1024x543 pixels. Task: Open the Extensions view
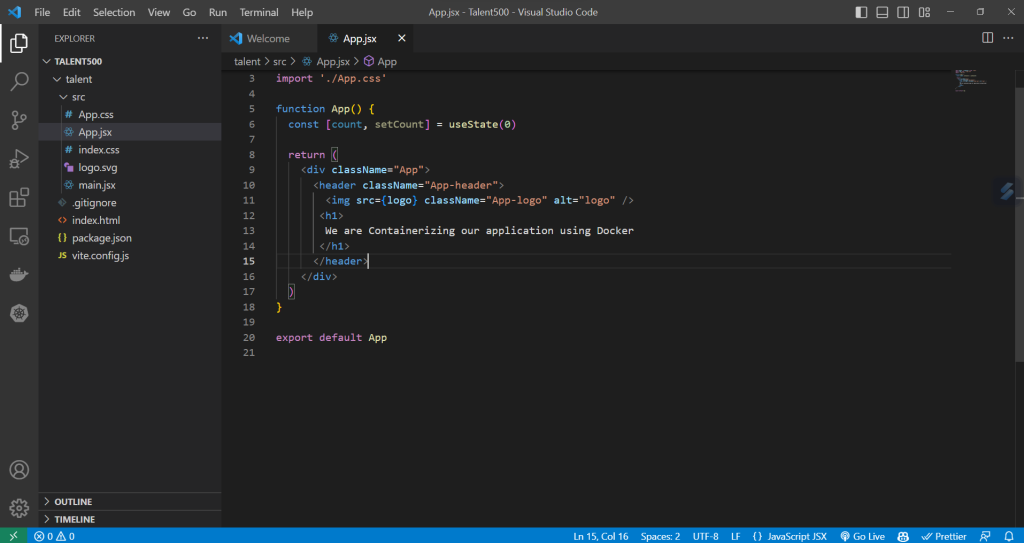tap(19, 198)
